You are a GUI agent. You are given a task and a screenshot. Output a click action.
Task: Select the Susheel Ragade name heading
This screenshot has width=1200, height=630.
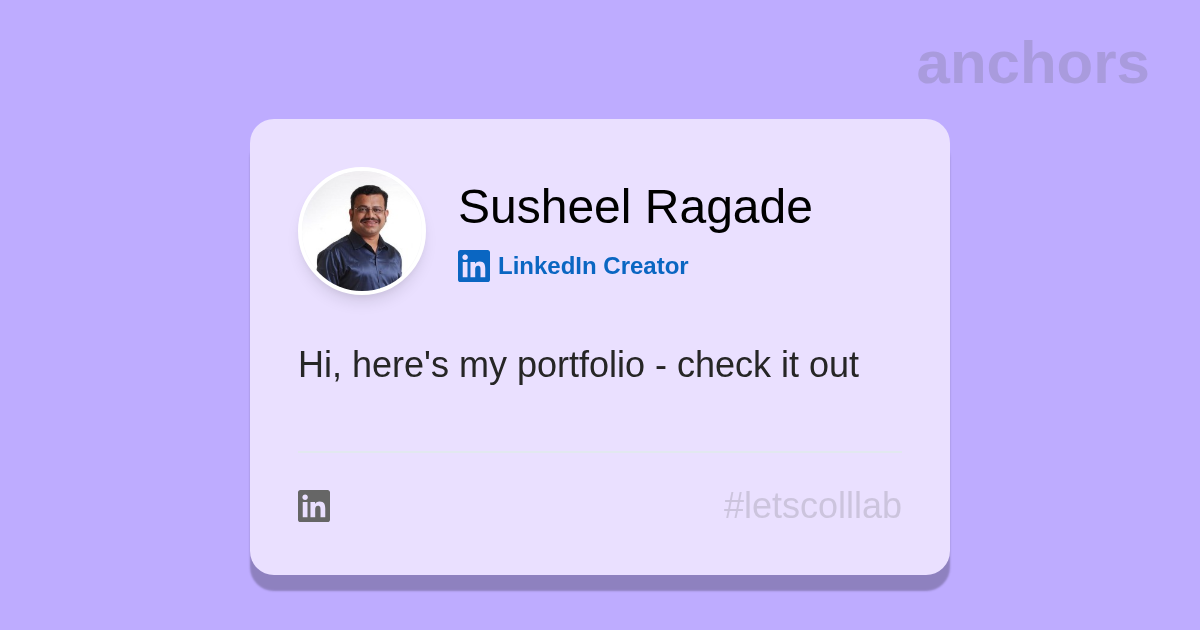point(635,207)
